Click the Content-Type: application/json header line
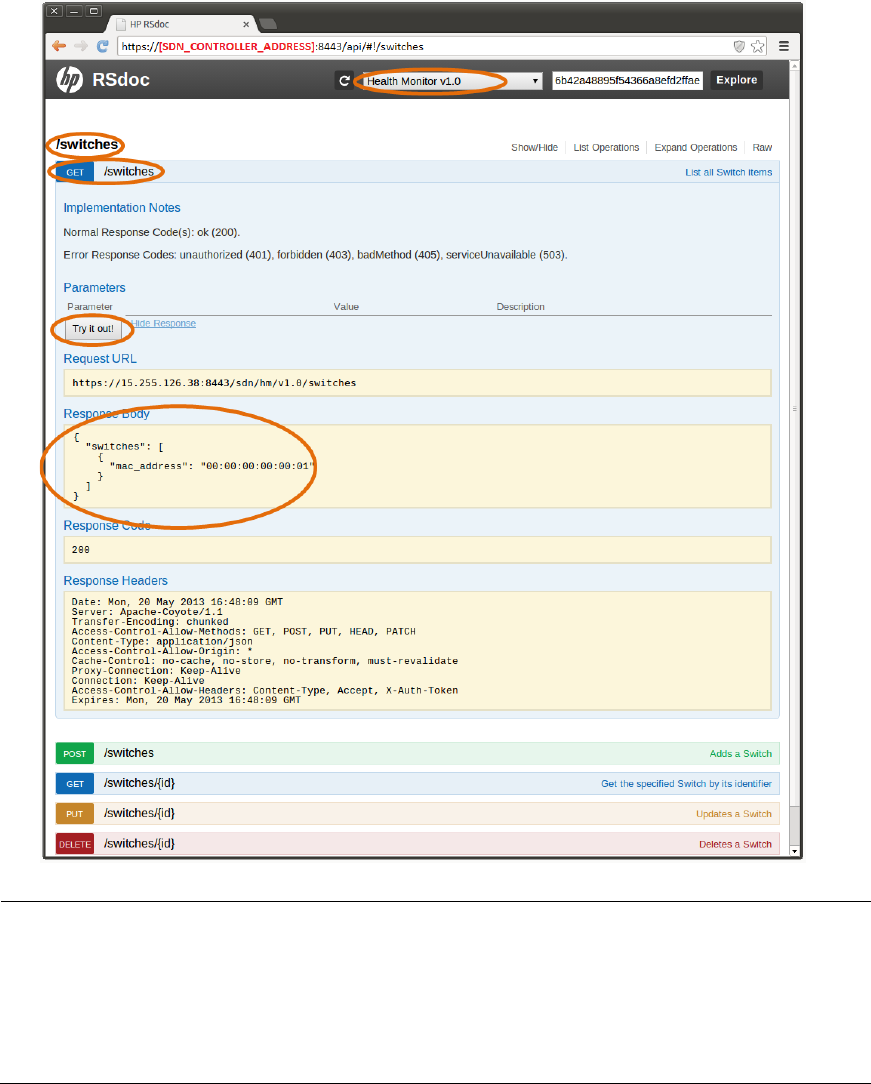Viewport: 871px width, 1084px height. coord(162,642)
